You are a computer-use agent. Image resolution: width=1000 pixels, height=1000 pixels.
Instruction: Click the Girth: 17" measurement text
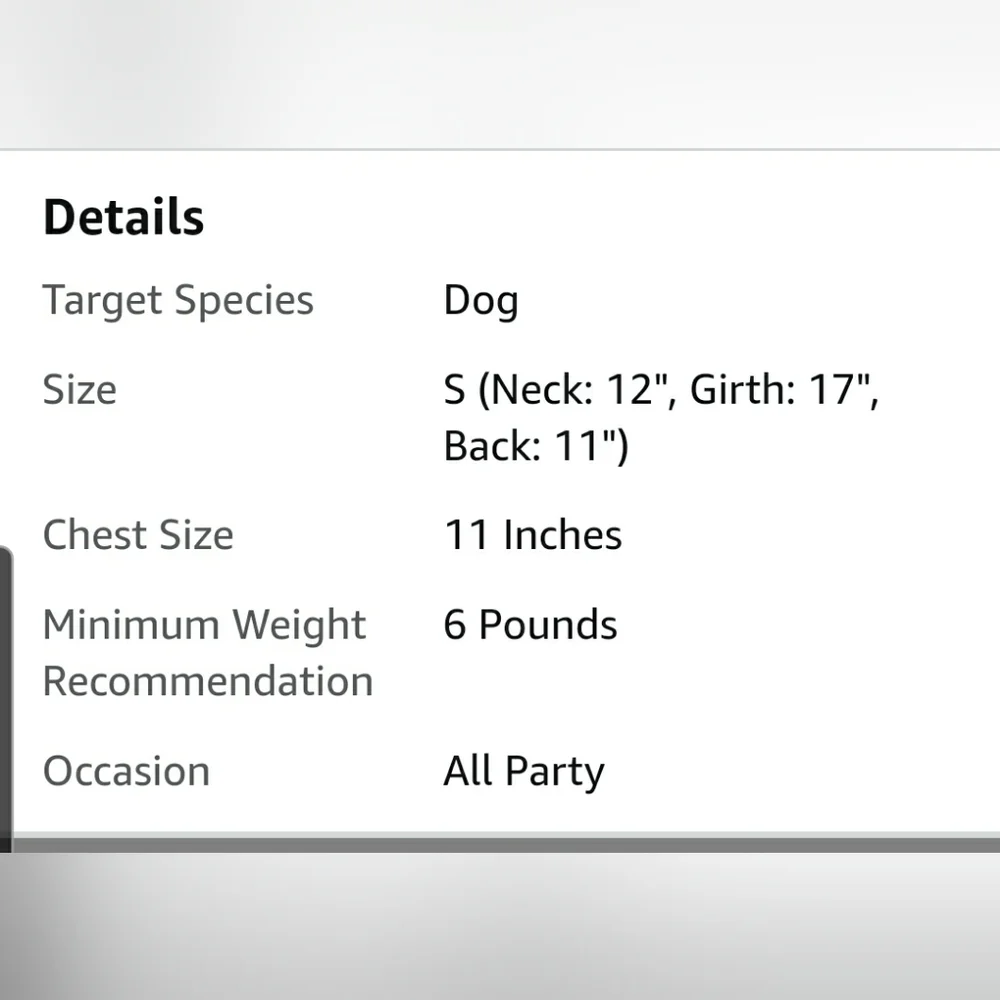(781, 389)
